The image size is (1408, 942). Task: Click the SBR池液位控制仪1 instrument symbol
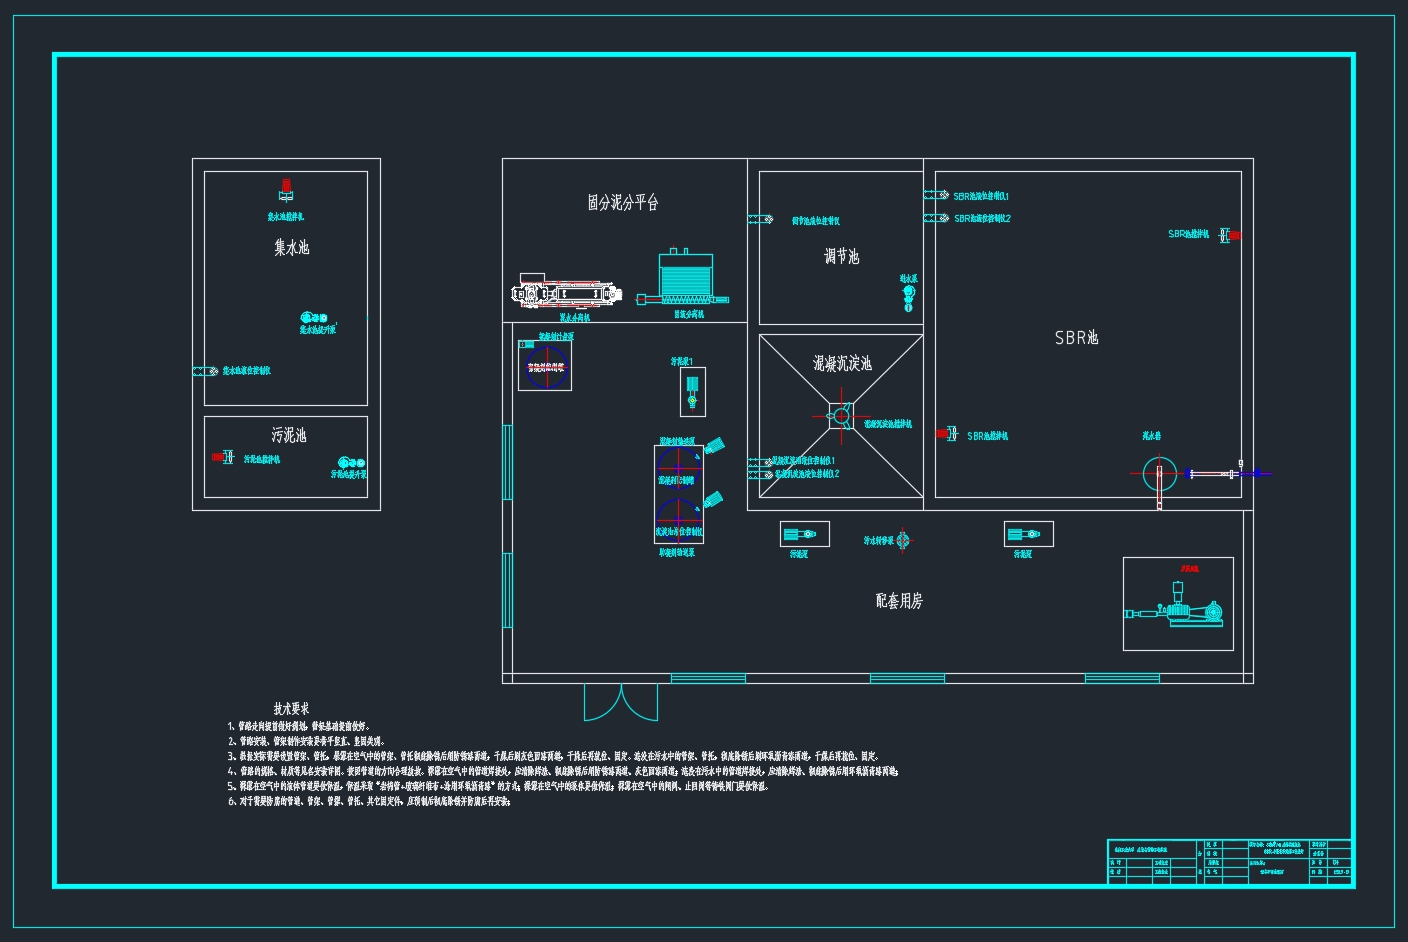(x=936, y=196)
